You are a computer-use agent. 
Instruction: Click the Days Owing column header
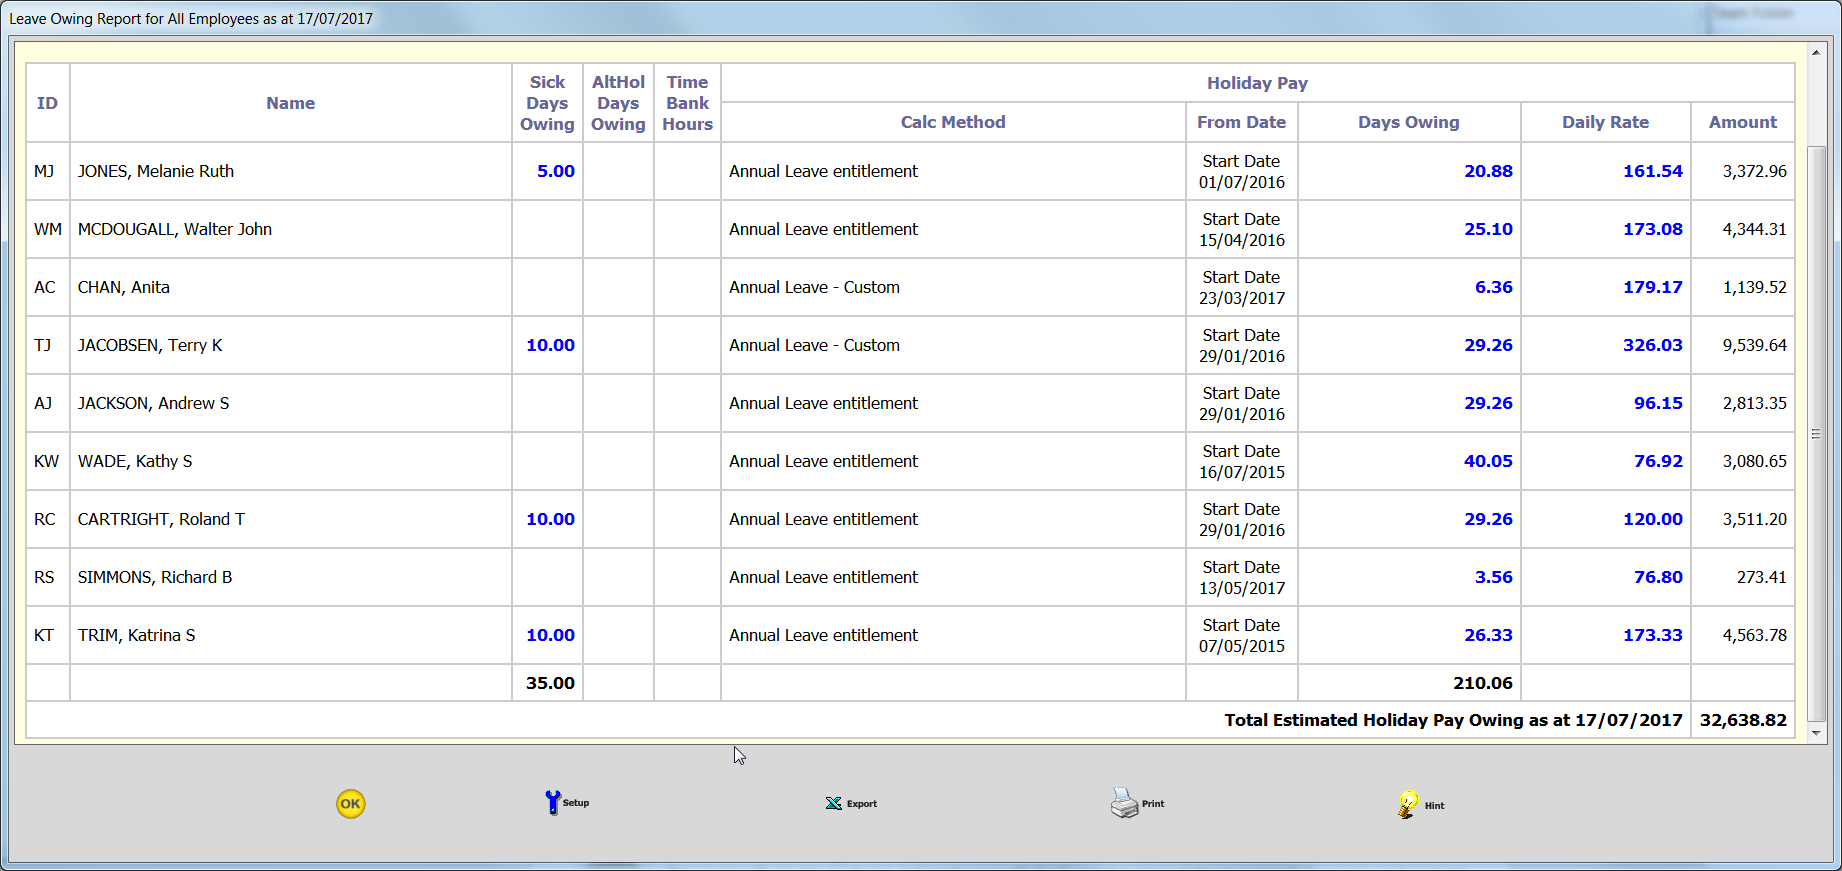pos(1408,122)
